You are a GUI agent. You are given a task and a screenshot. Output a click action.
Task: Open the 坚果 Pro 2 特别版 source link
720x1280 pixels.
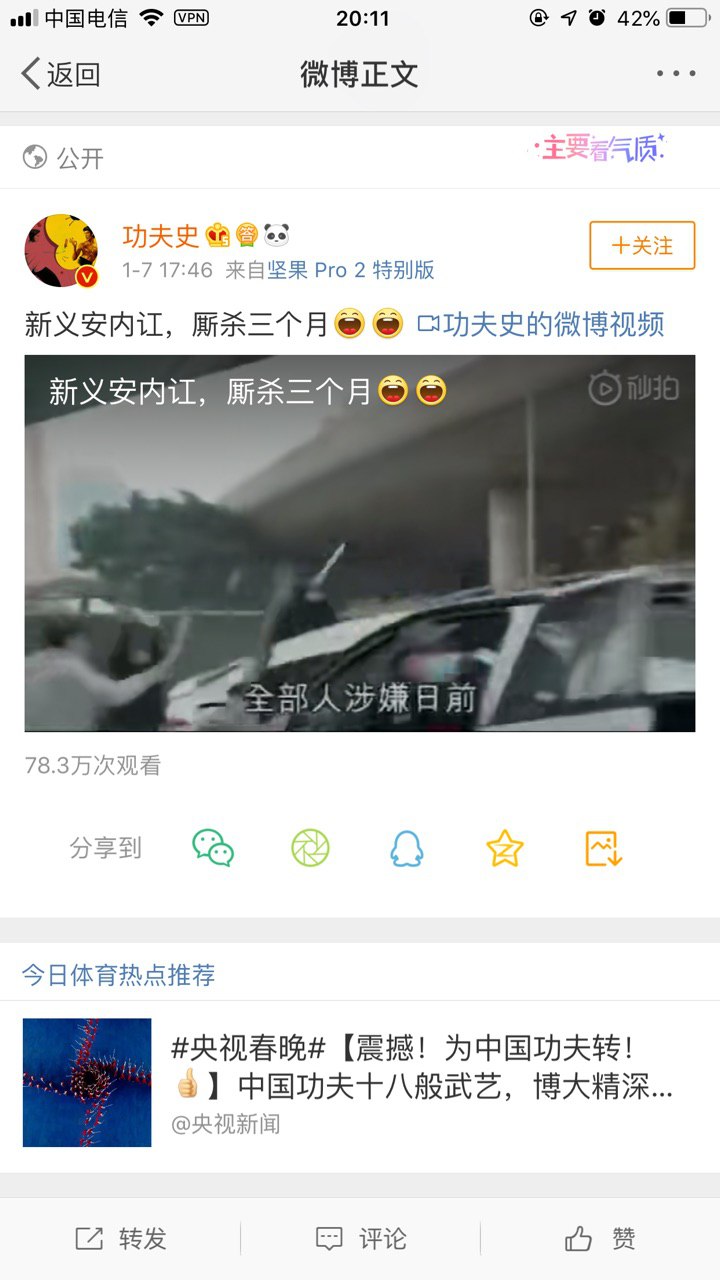tap(351, 270)
